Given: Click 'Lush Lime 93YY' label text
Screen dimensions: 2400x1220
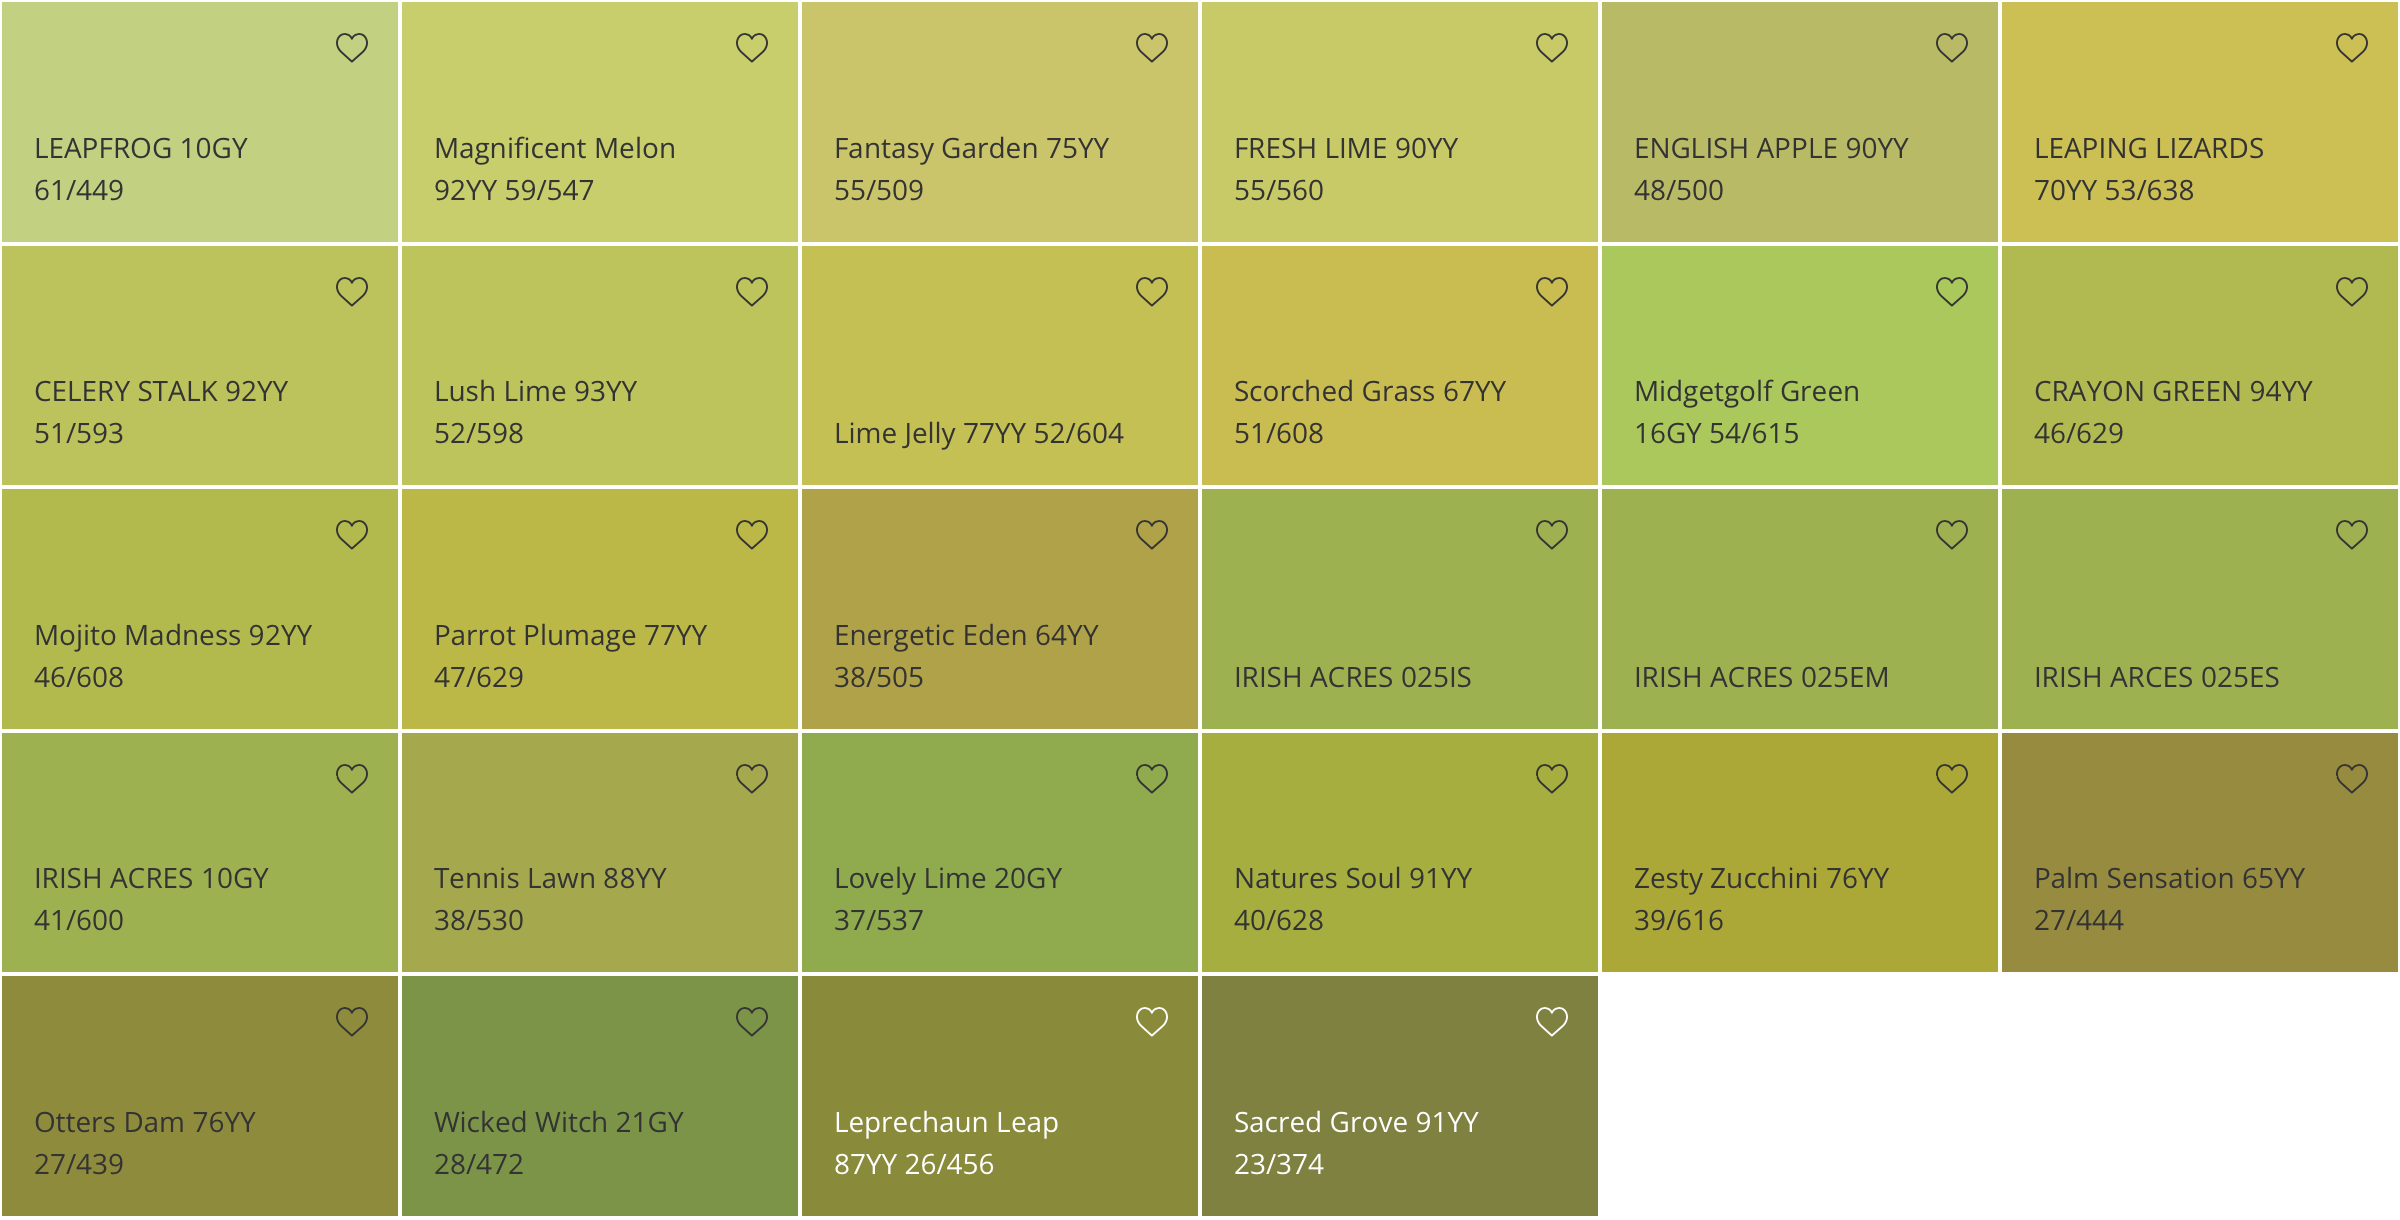Looking at the screenshot, I should point(536,392).
